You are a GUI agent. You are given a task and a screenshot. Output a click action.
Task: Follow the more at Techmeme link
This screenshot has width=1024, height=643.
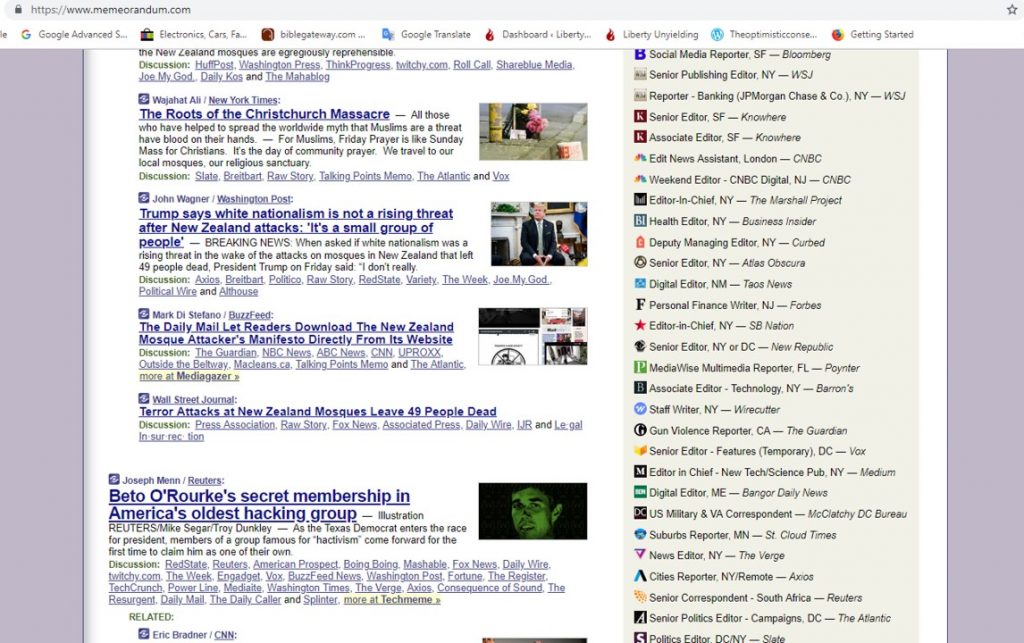[392, 600]
